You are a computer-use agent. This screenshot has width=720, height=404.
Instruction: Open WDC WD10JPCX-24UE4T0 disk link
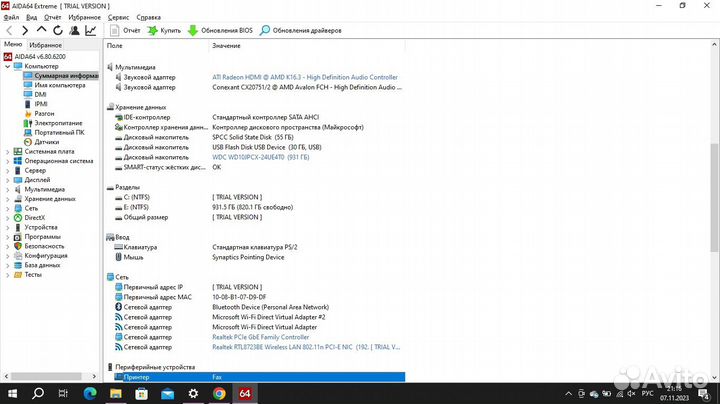tap(260, 157)
